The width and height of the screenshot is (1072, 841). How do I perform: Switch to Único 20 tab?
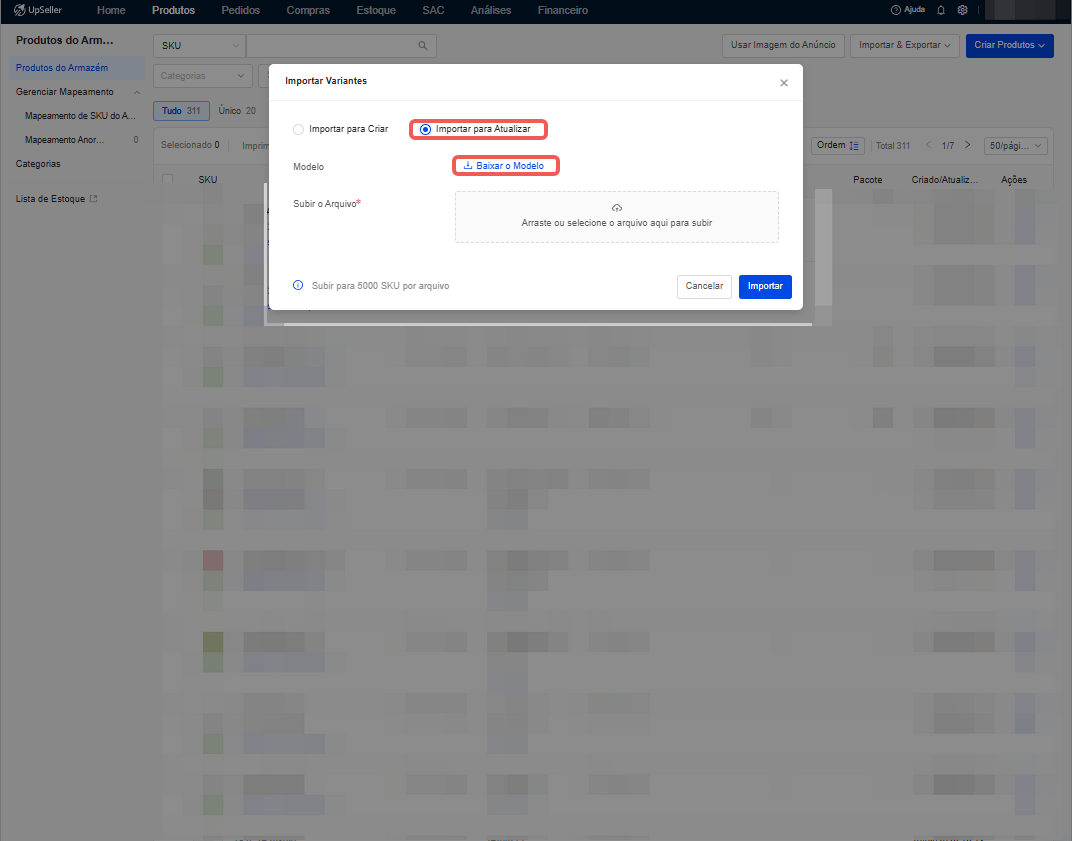[x=237, y=111]
